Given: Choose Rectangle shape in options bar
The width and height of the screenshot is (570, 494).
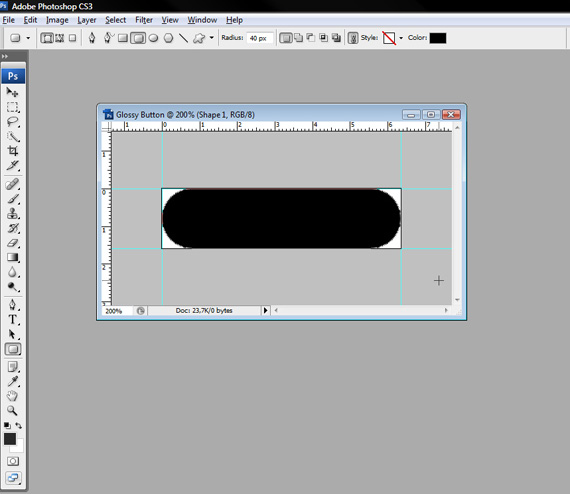Looking at the screenshot, I should point(123,38).
